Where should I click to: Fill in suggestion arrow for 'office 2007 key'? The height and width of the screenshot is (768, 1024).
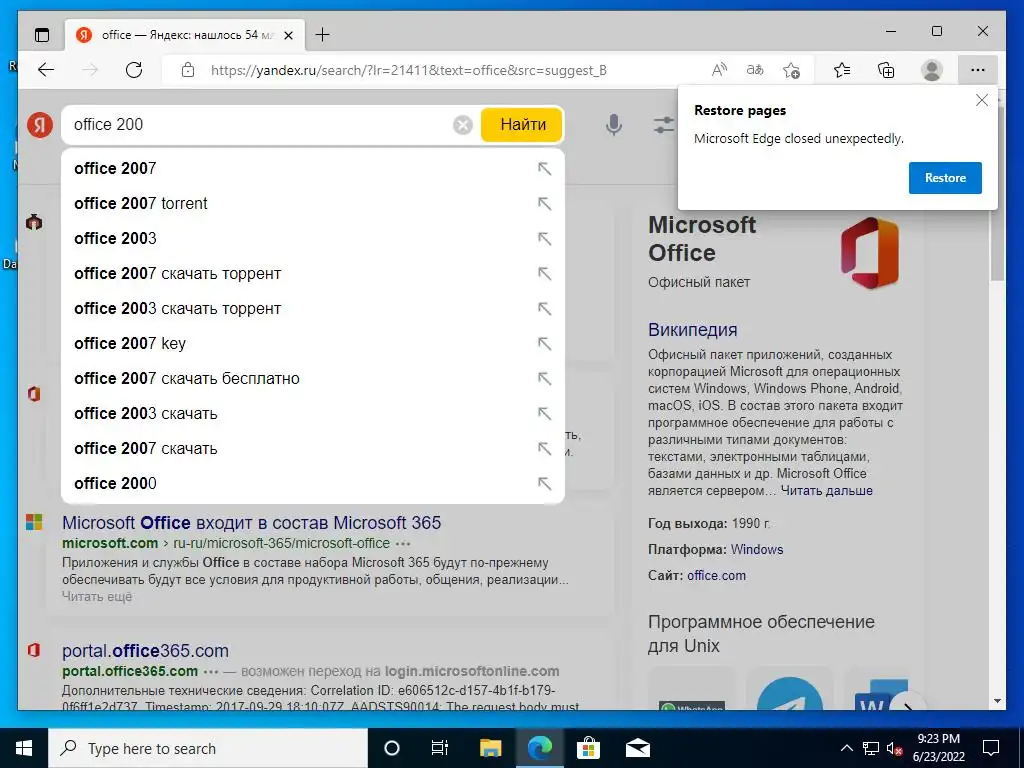[x=544, y=344]
